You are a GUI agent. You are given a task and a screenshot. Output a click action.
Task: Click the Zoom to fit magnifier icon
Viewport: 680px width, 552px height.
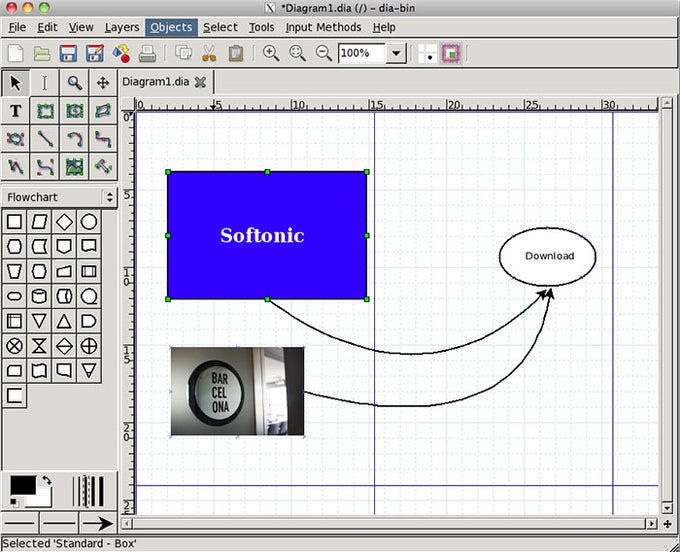298,53
